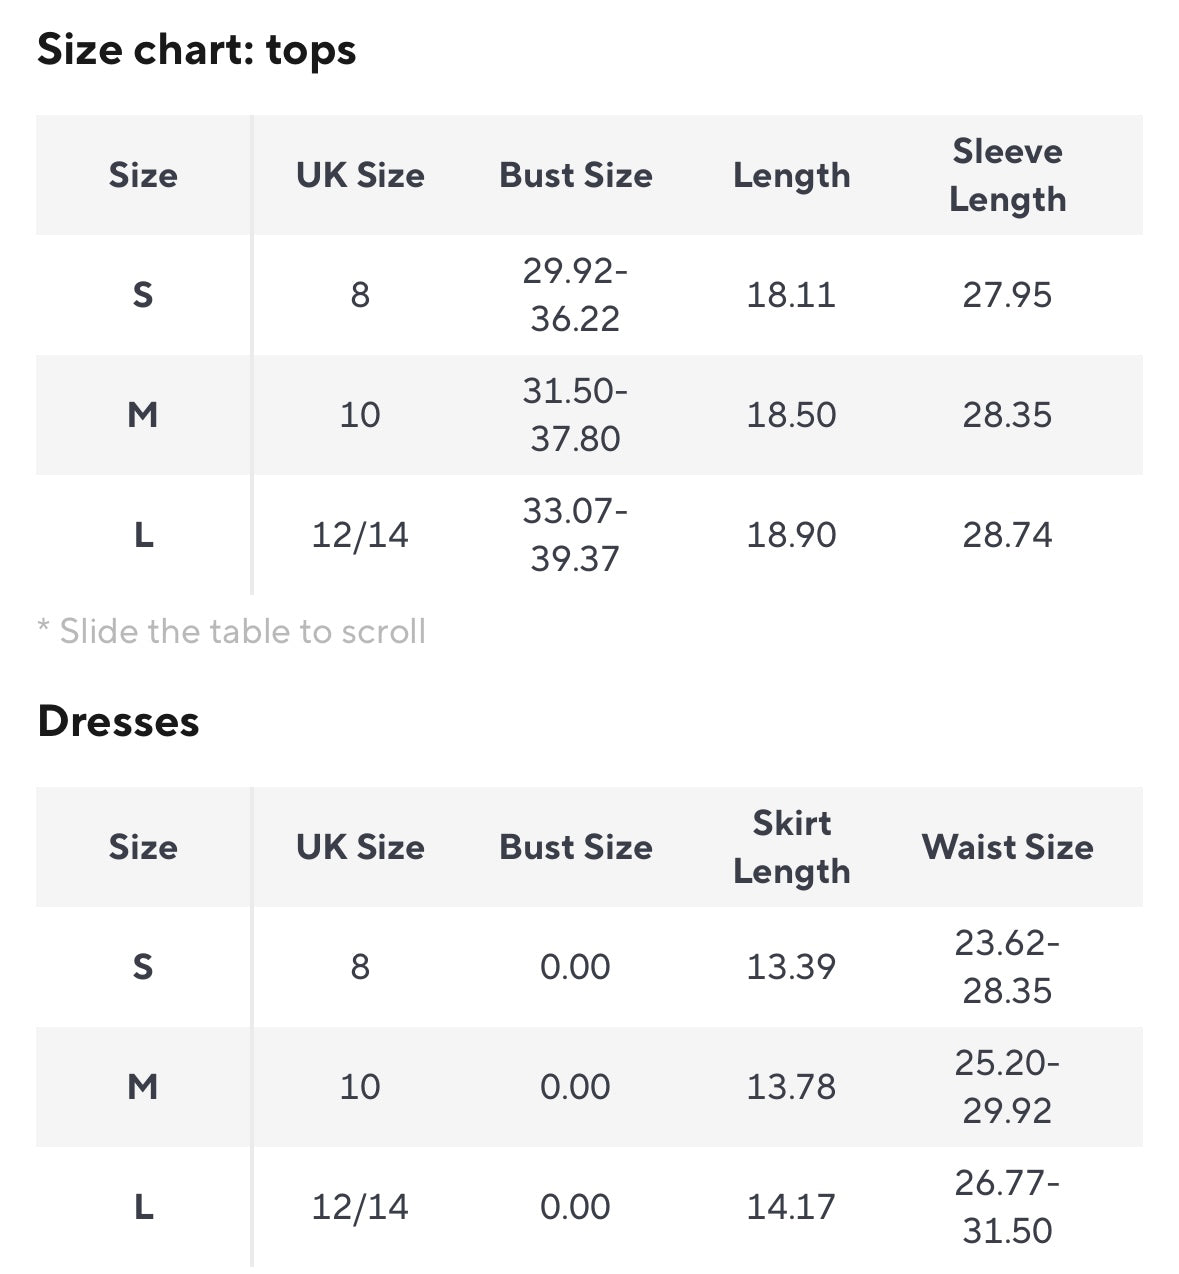Select Bust Size header in tops table
The height and width of the screenshot is (1274, 1179).
[x=575, y=175]
